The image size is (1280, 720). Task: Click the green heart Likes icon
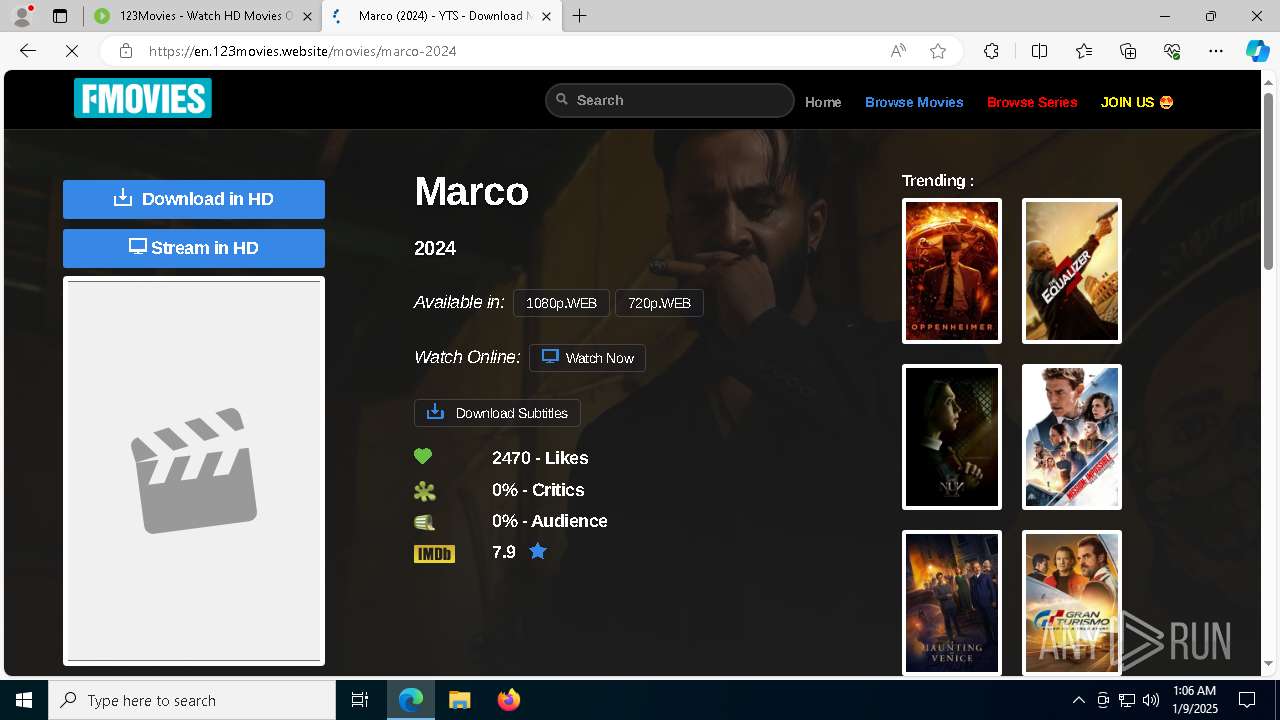tap(423, 457)
